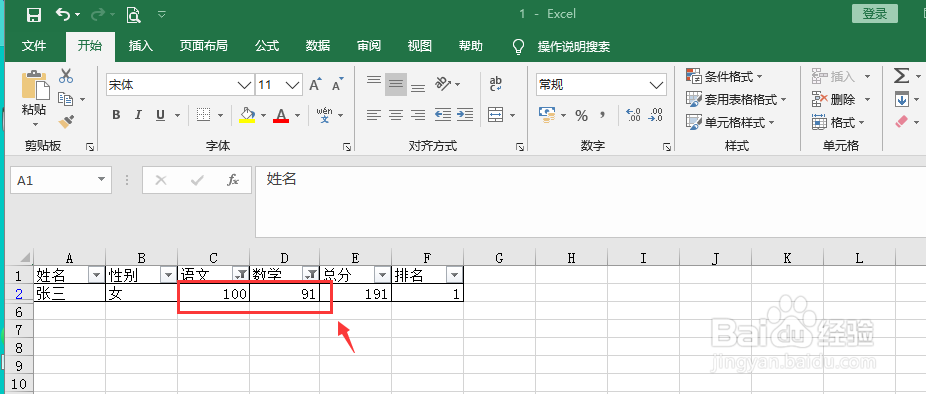Open 条件格式 conditional formatting
This screenshot has height=394, width=926.
click(x=725, y=76)
